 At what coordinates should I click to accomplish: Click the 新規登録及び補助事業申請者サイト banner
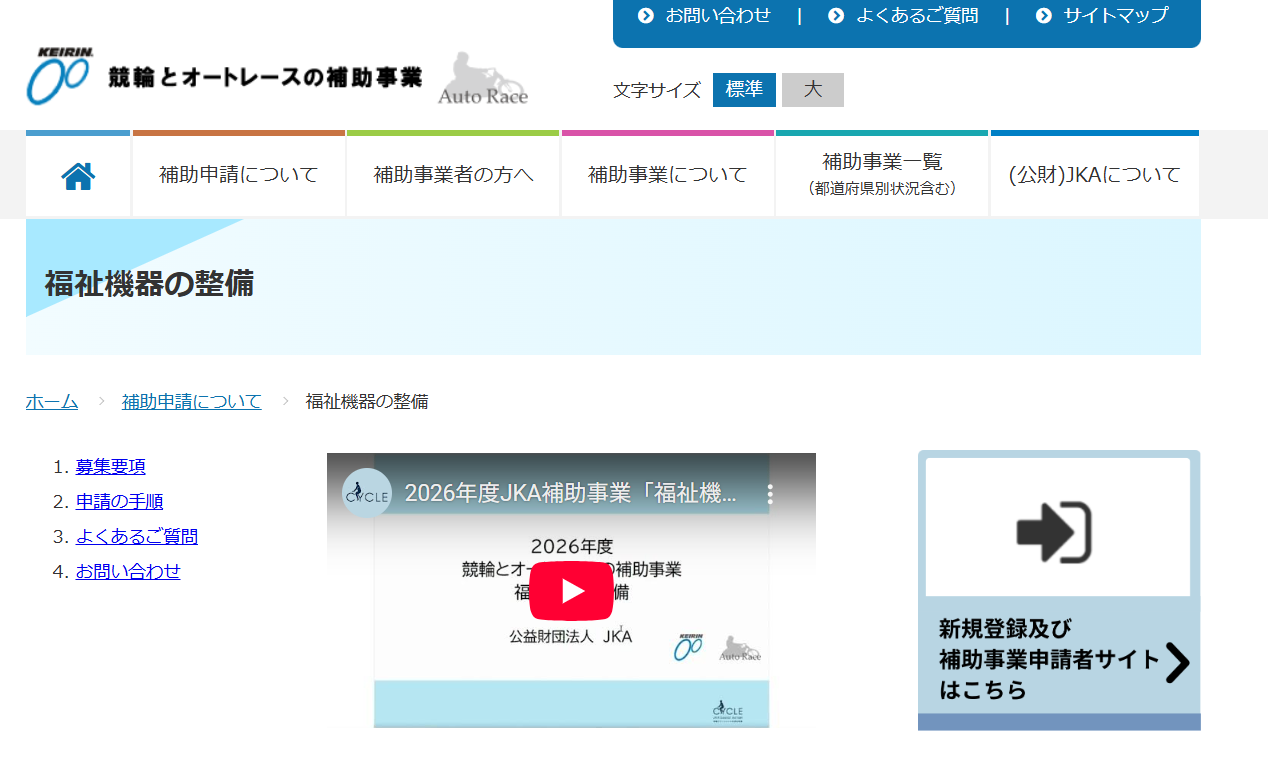[1057, 590]
